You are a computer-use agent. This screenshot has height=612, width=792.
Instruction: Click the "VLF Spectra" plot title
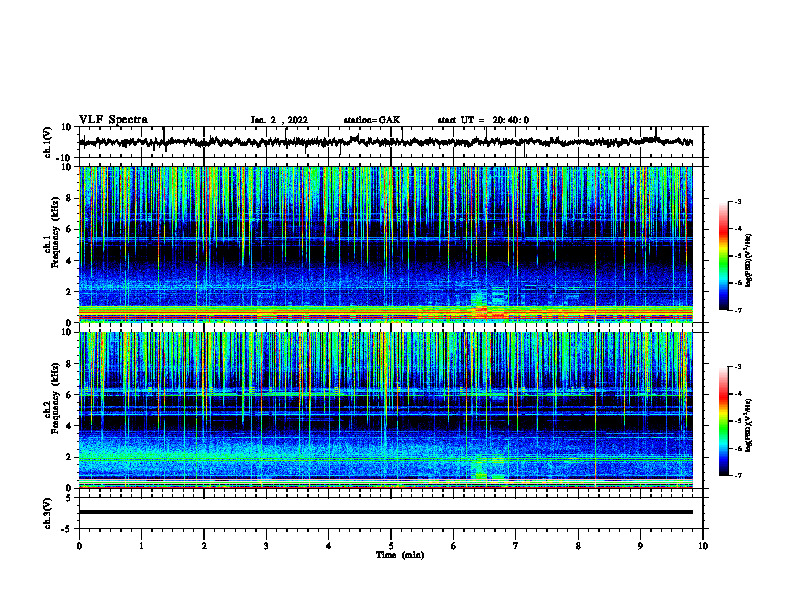[x=114, y=120]
